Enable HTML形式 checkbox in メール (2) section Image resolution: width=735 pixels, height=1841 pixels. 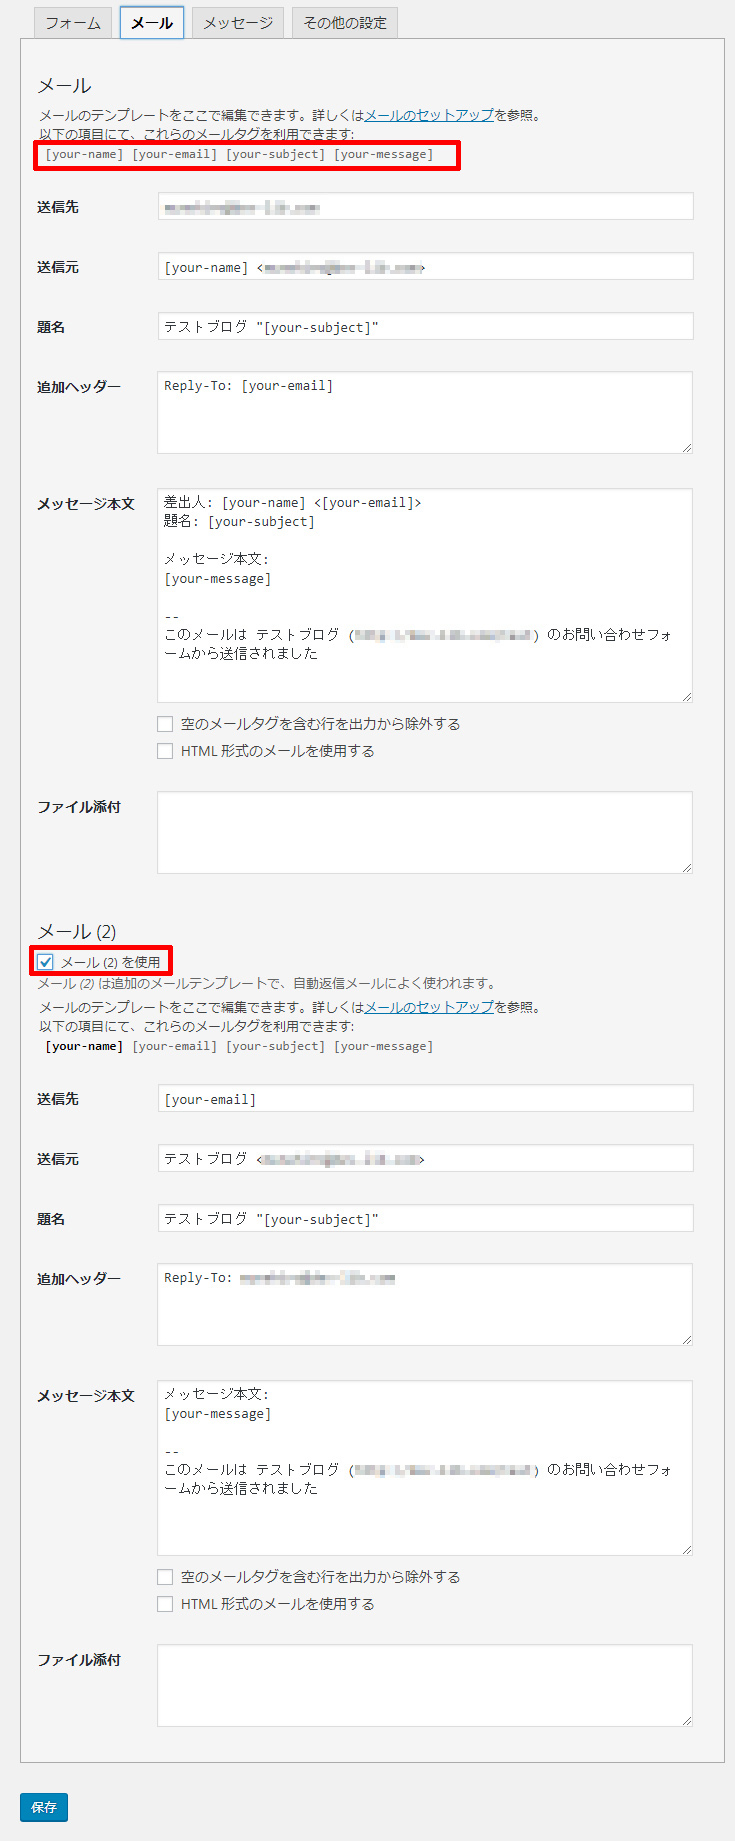point(166,1604)
